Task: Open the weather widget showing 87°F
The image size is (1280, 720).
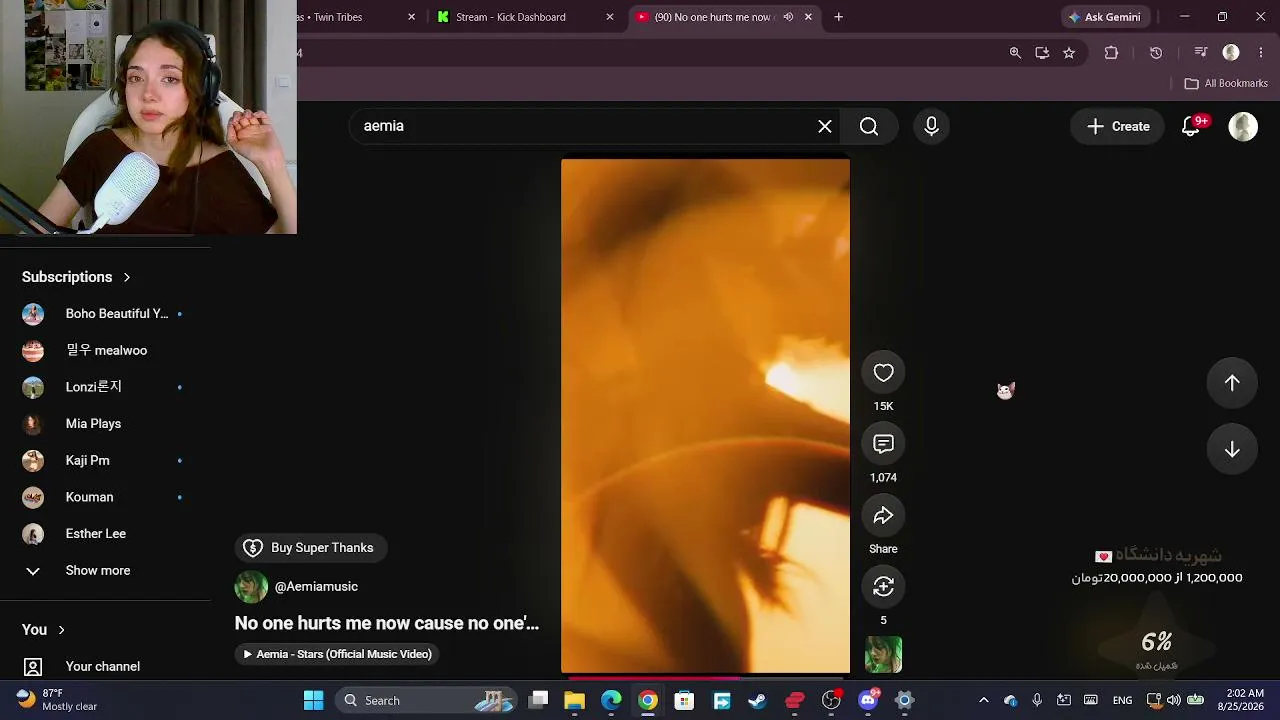Action: [58, 700]
